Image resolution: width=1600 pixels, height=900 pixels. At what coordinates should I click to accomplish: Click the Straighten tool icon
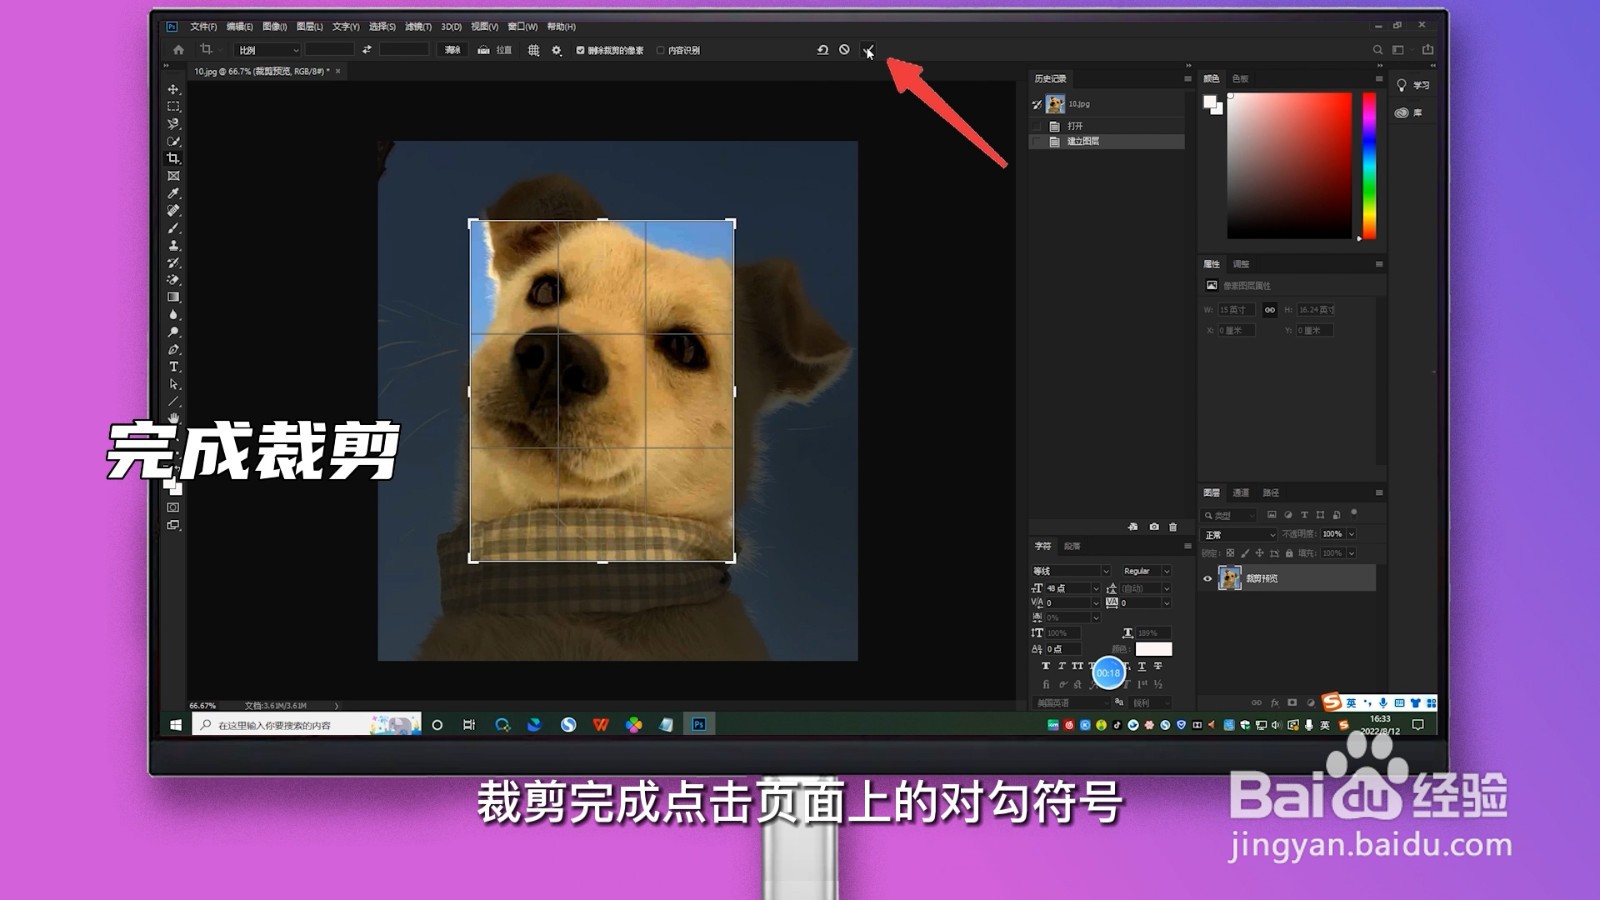[483, 50]
